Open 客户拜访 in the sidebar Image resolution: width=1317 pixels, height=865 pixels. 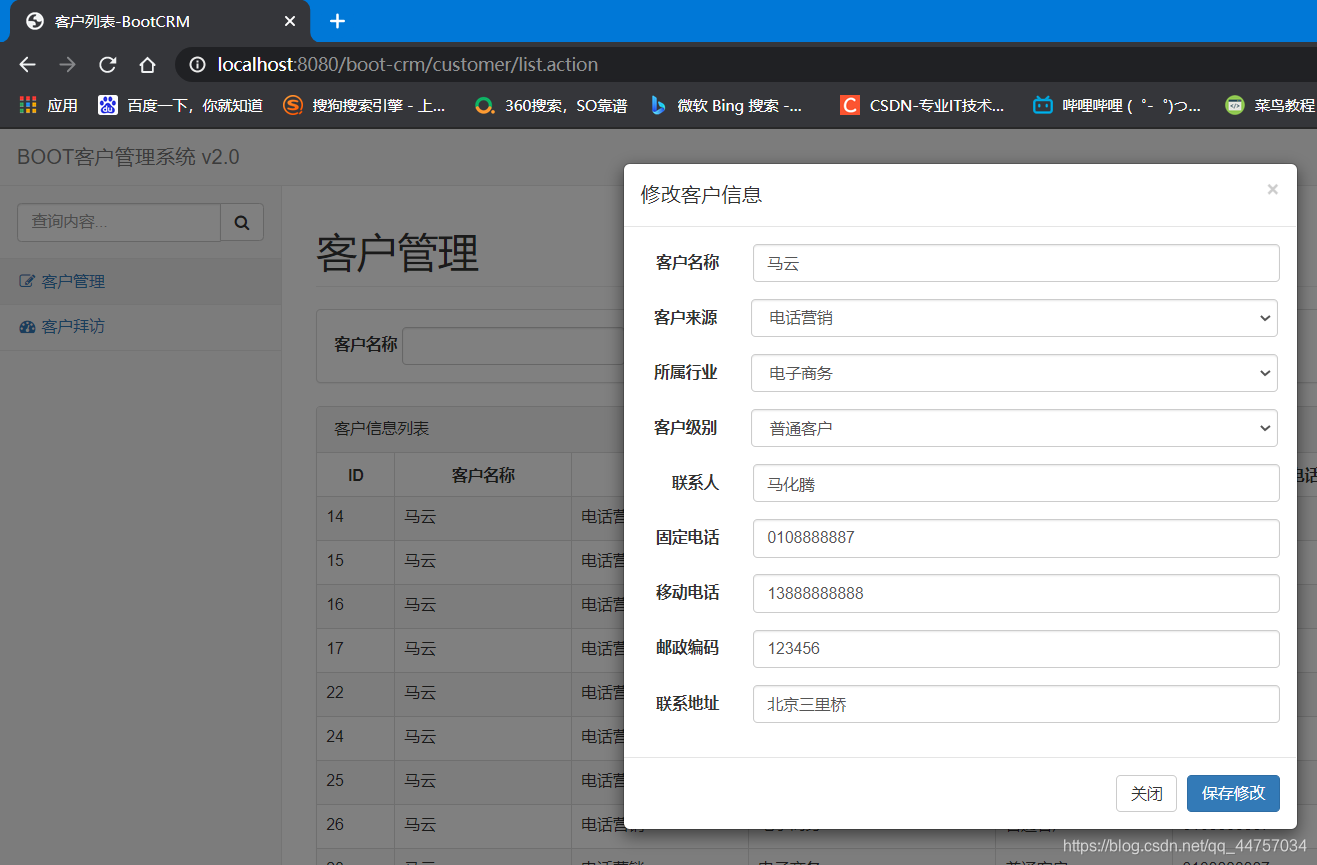coord(140,327)
